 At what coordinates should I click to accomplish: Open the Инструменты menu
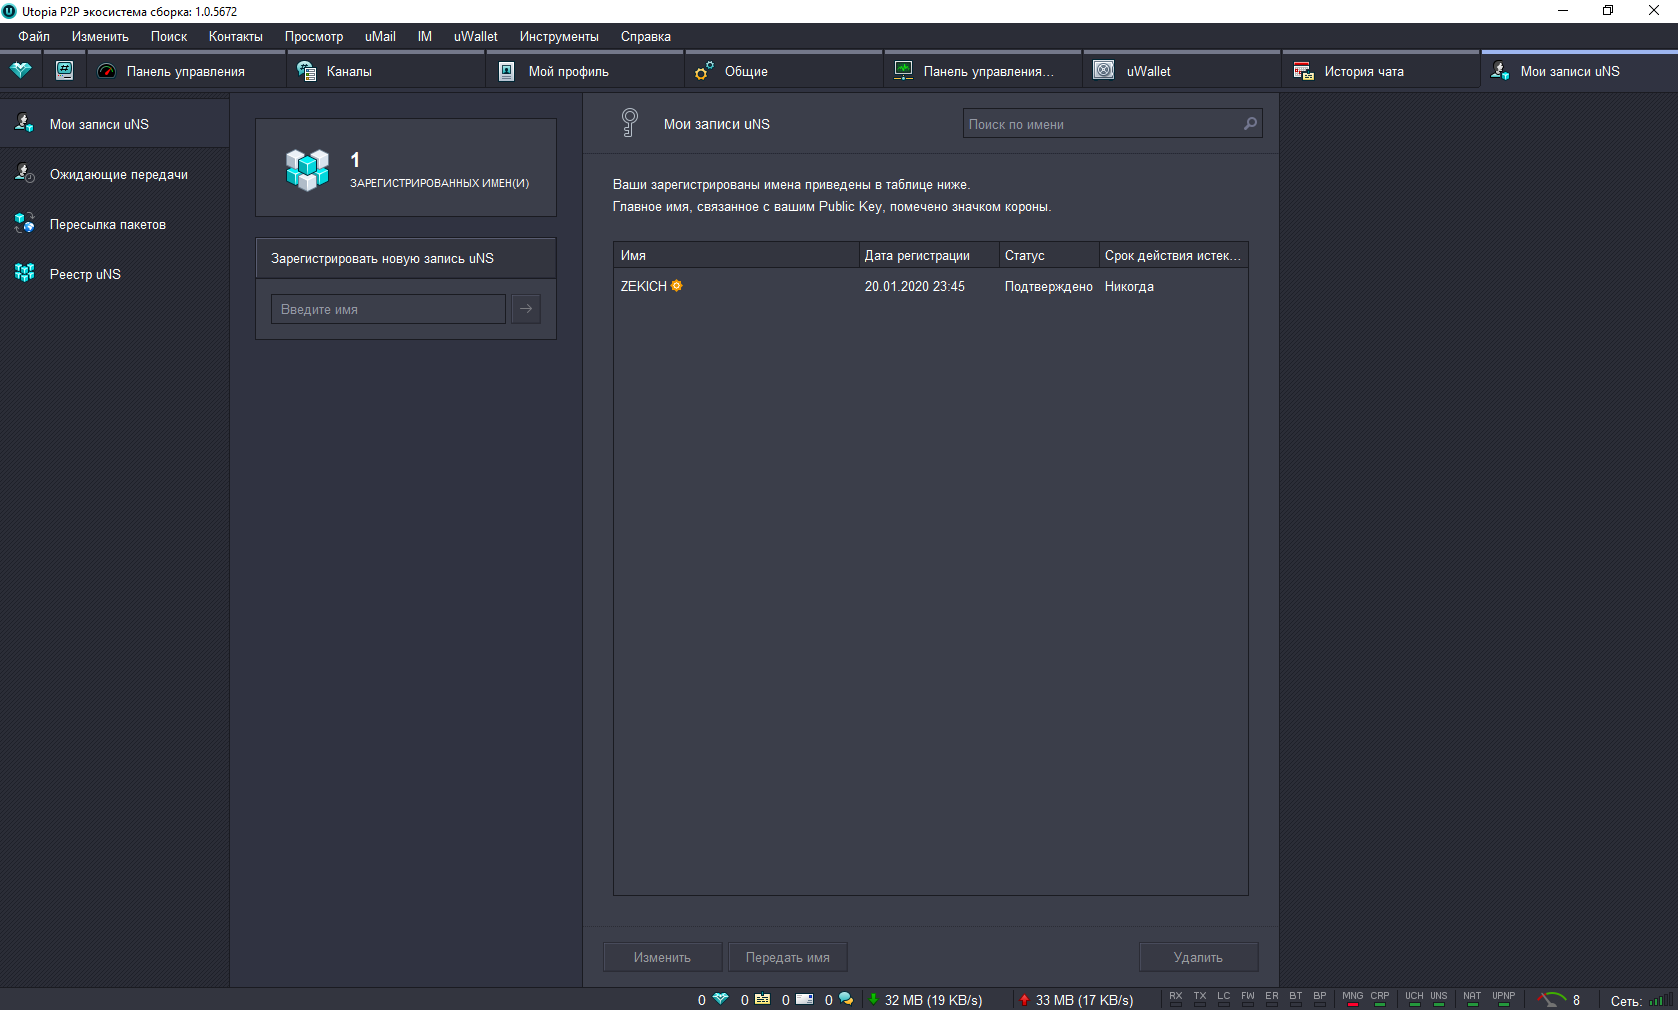559,36
